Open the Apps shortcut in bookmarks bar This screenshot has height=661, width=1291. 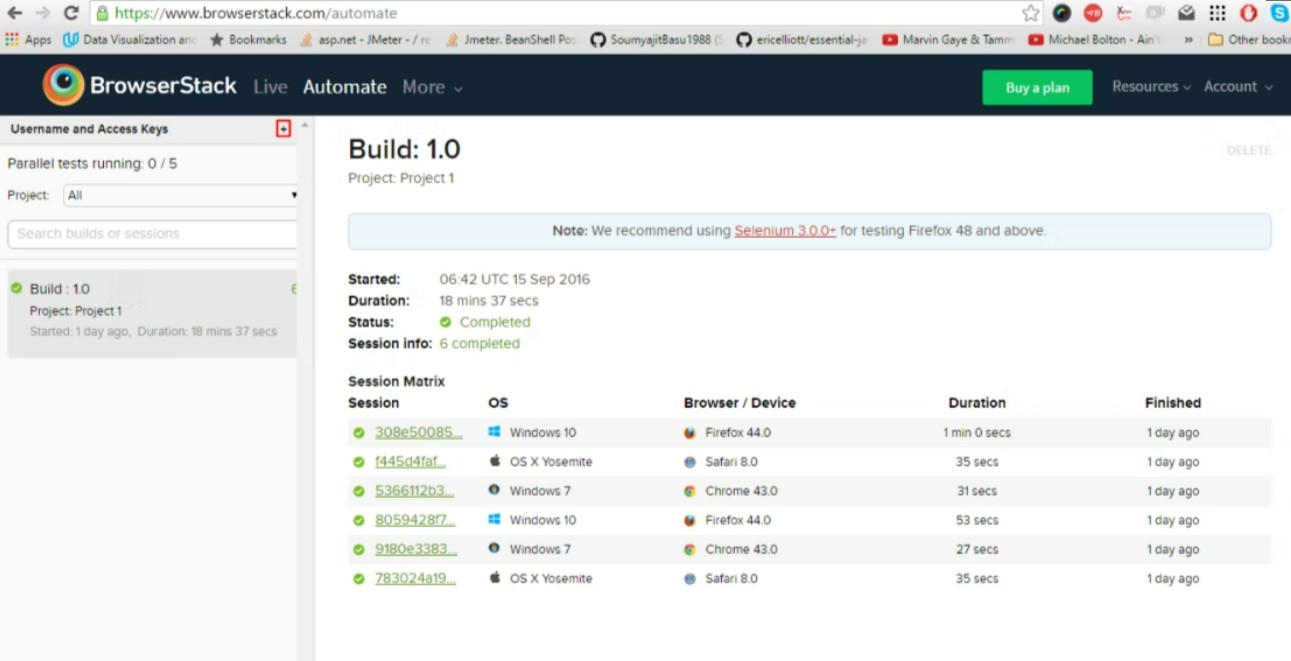pyautogui.click(x=29, y=40)
